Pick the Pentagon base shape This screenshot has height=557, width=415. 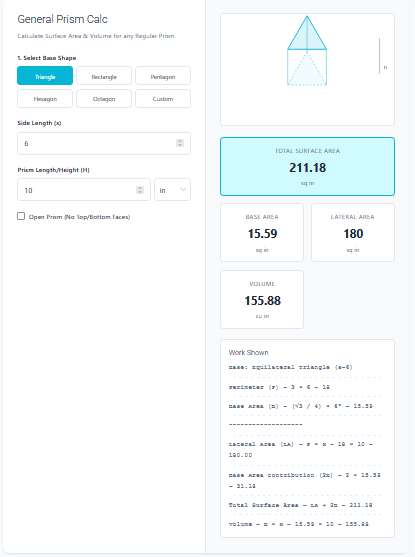[x=163, y=76]
